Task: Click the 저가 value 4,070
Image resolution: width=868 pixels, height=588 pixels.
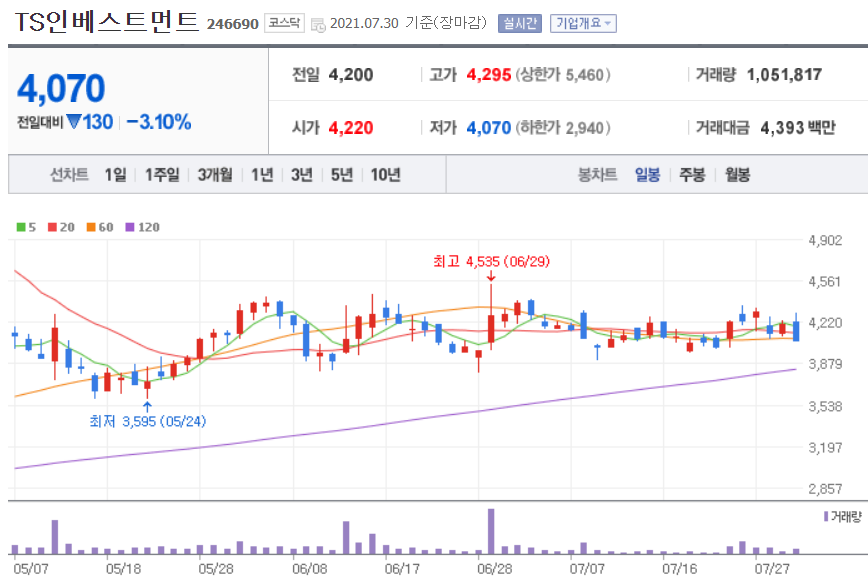Action: (x=489, y=128)
